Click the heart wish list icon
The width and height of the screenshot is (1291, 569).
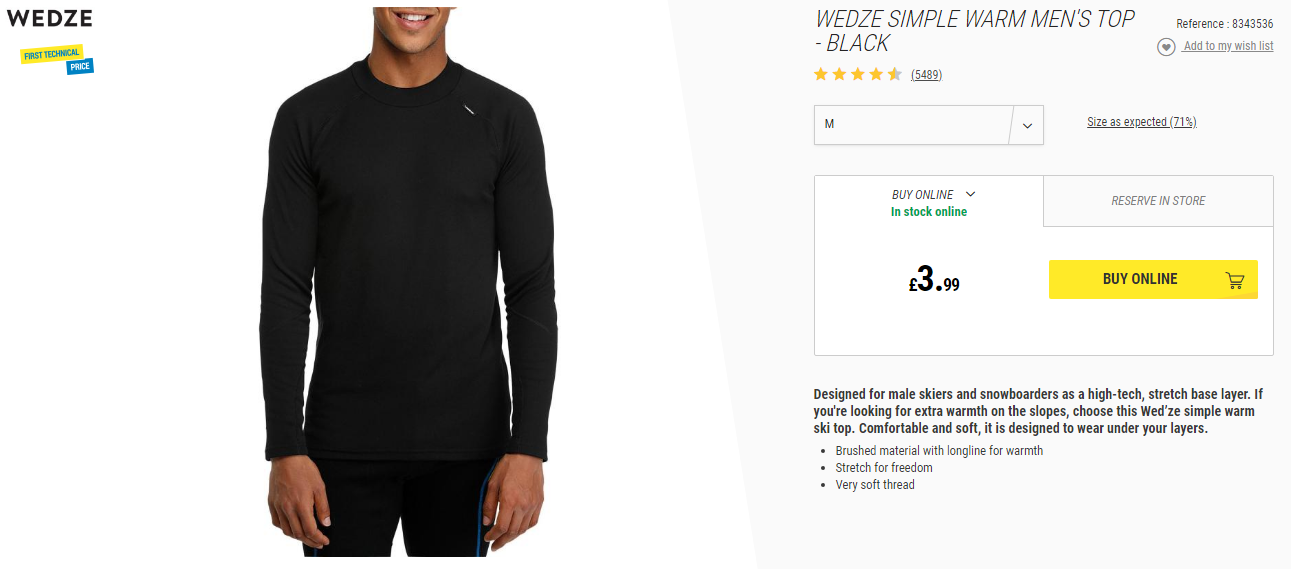[x=1166, y=47]
